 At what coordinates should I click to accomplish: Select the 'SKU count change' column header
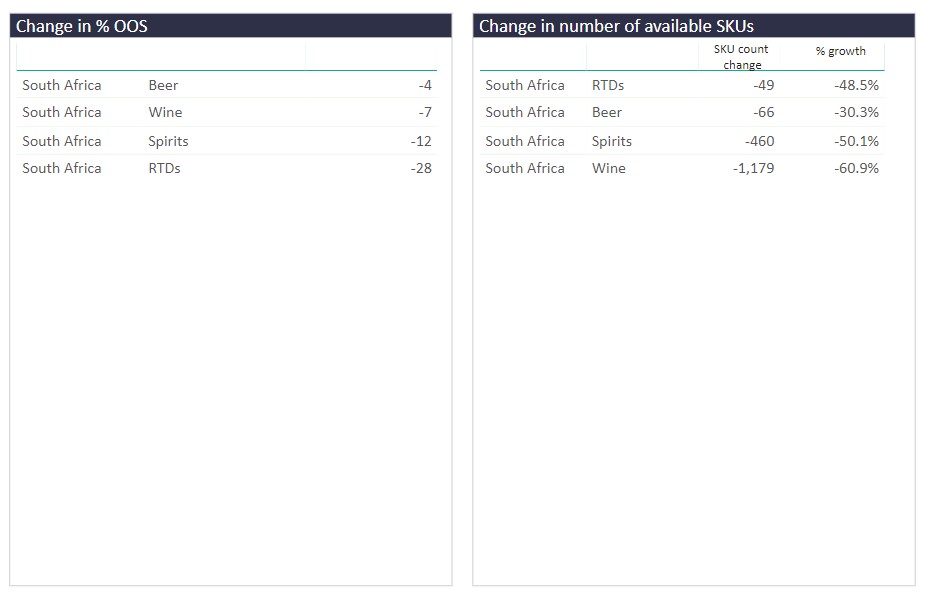tap(741, 57)
